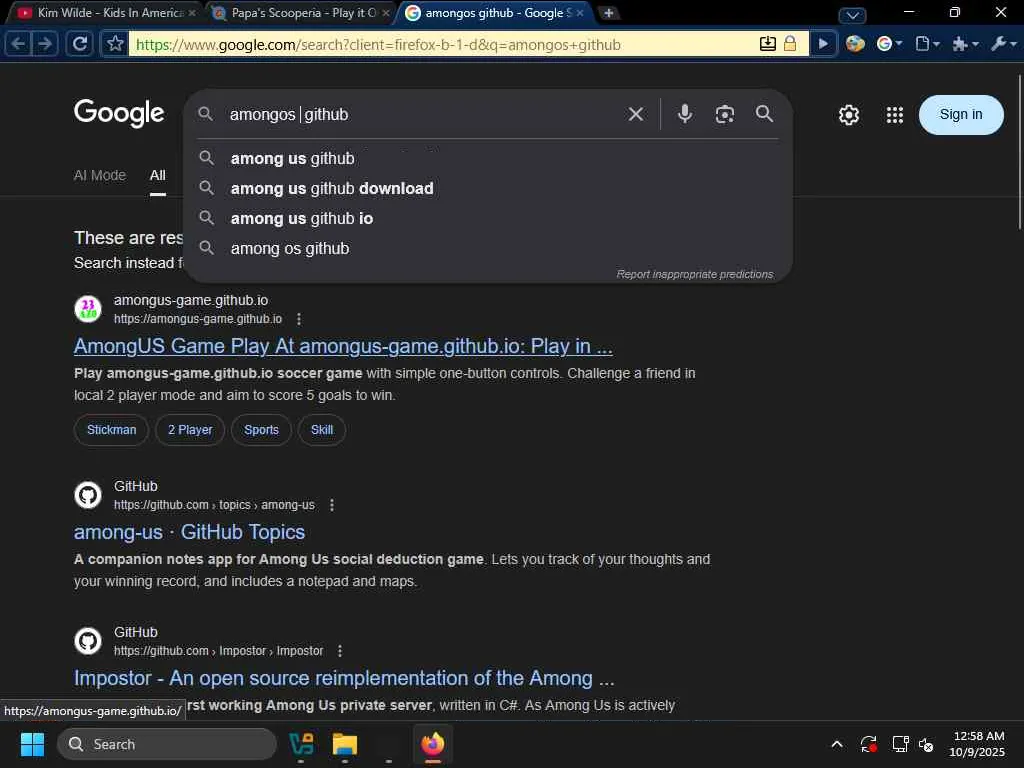Screen dimensions: 1024x768
Task: Click the Sign in button
Action: point(961,115)
